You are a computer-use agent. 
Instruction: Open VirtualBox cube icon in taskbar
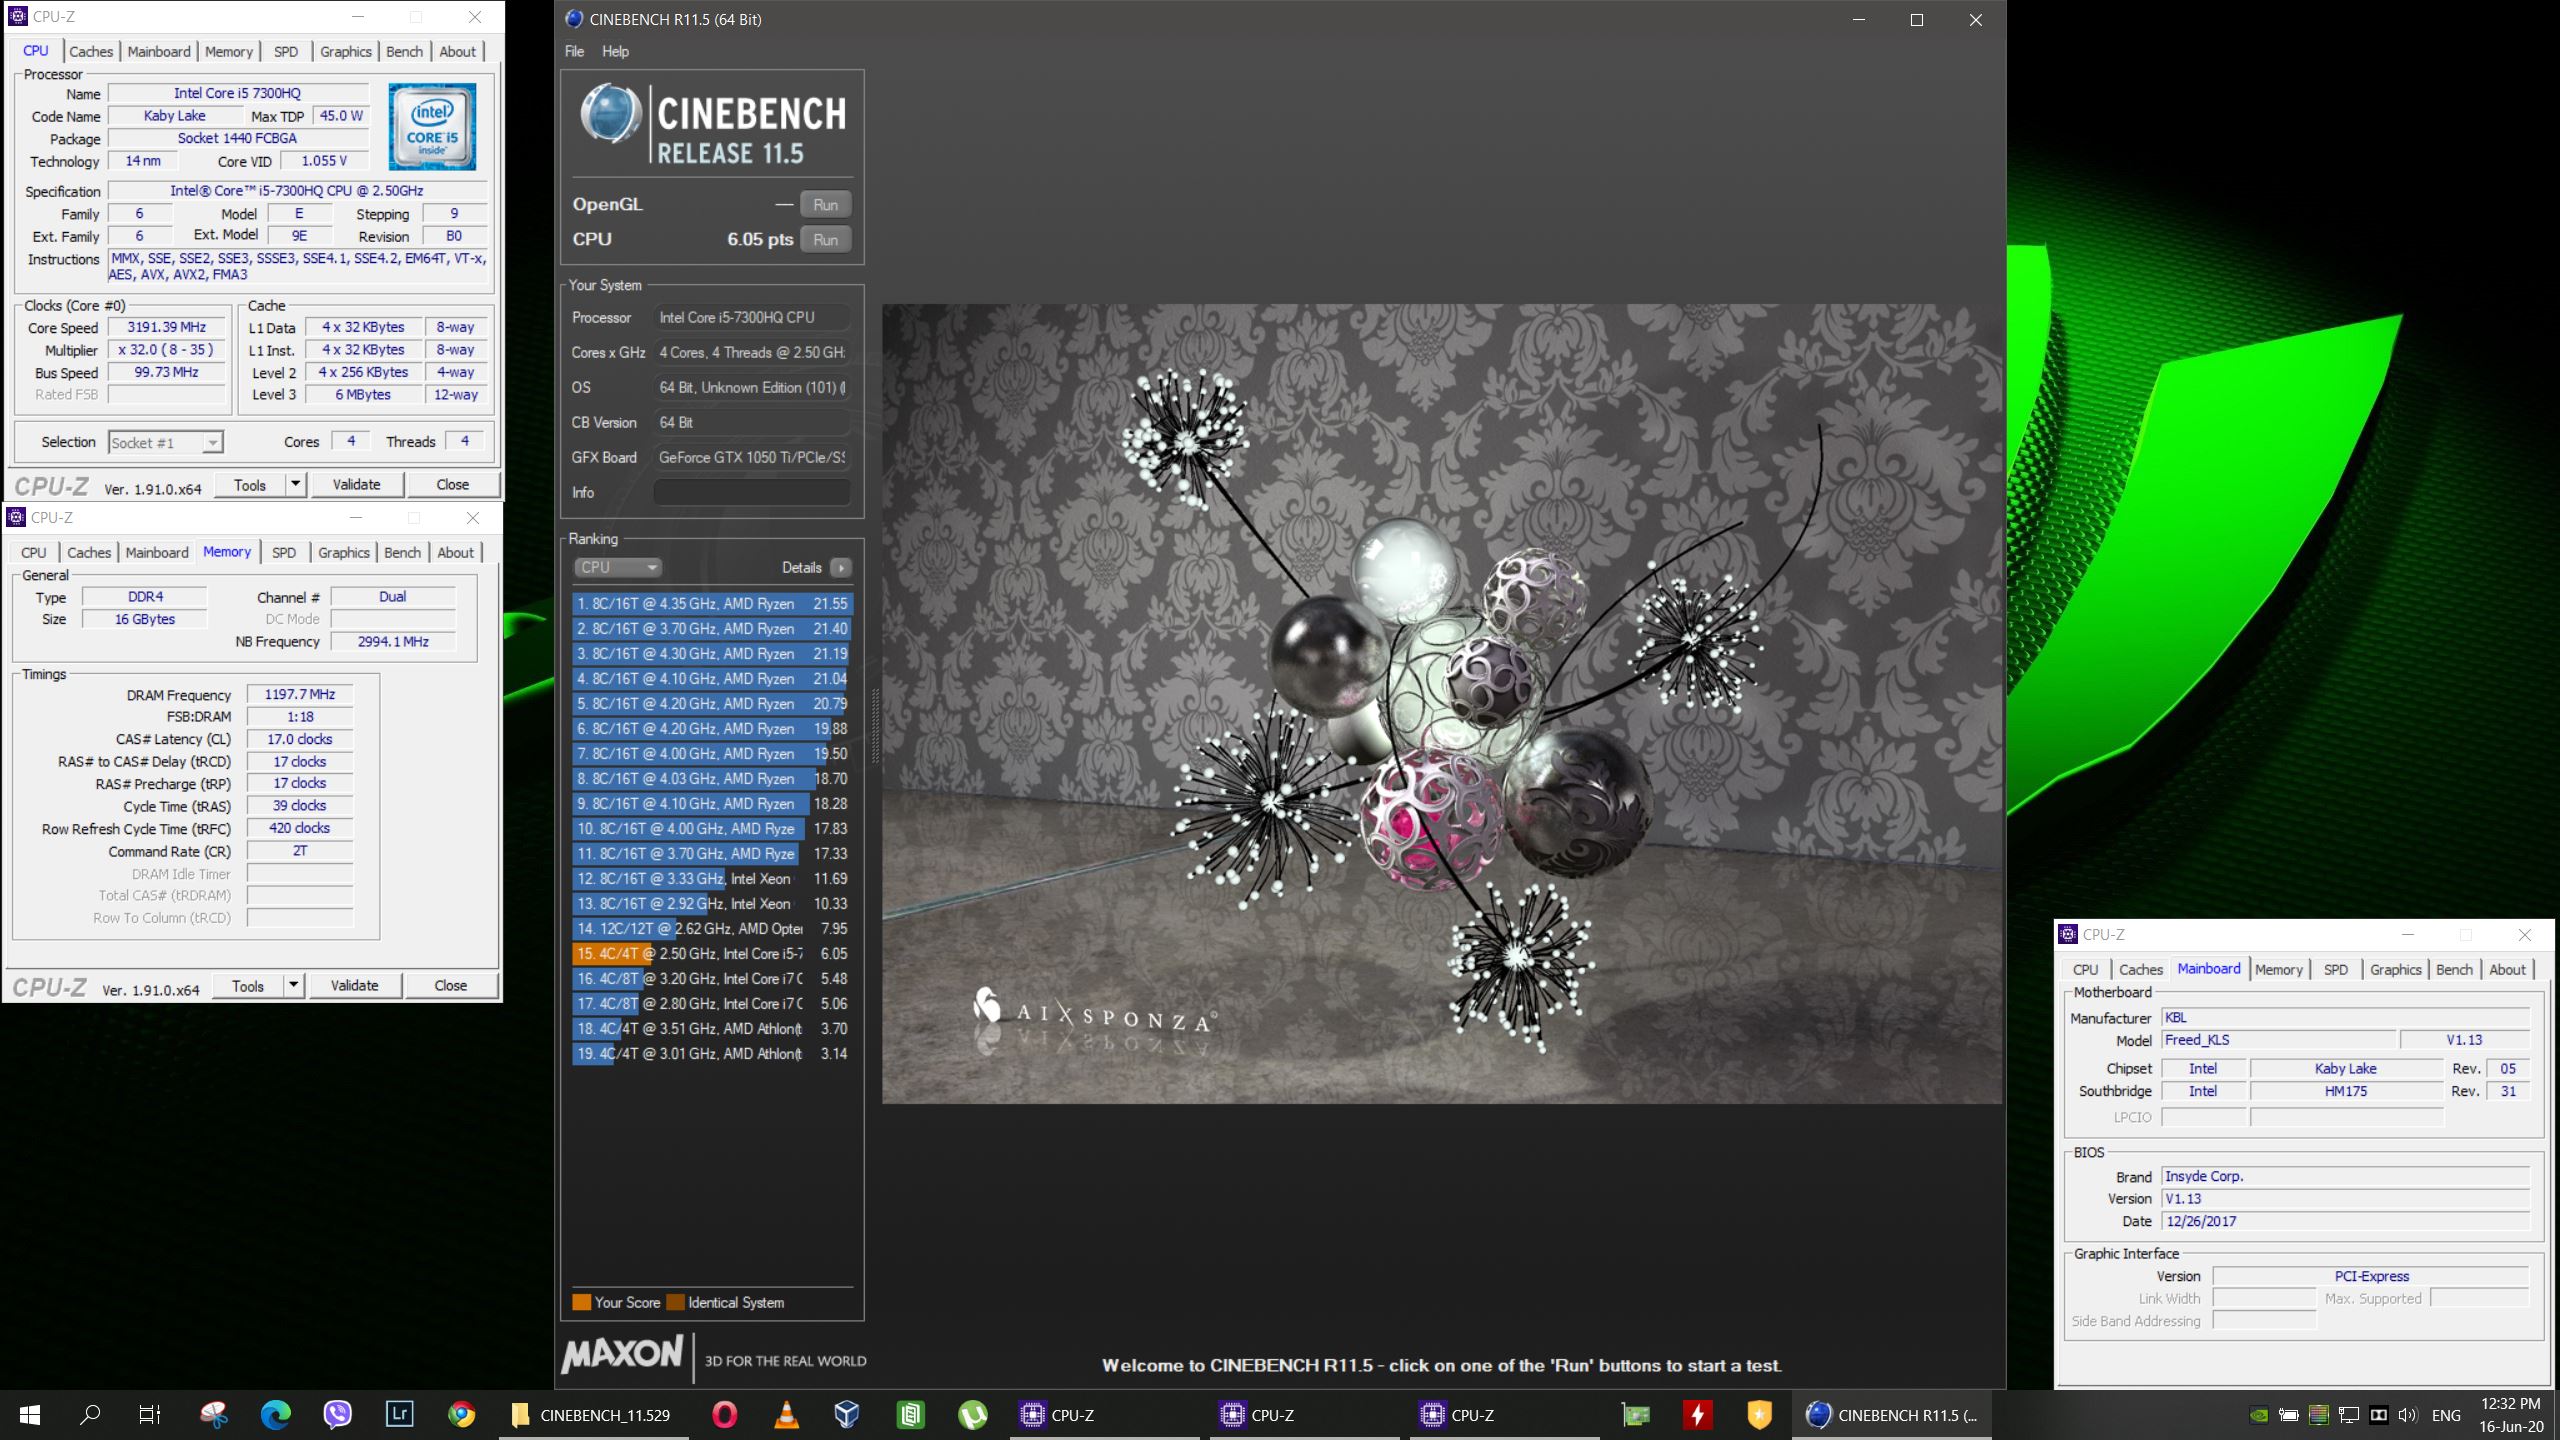click(x=847, y=1415)
